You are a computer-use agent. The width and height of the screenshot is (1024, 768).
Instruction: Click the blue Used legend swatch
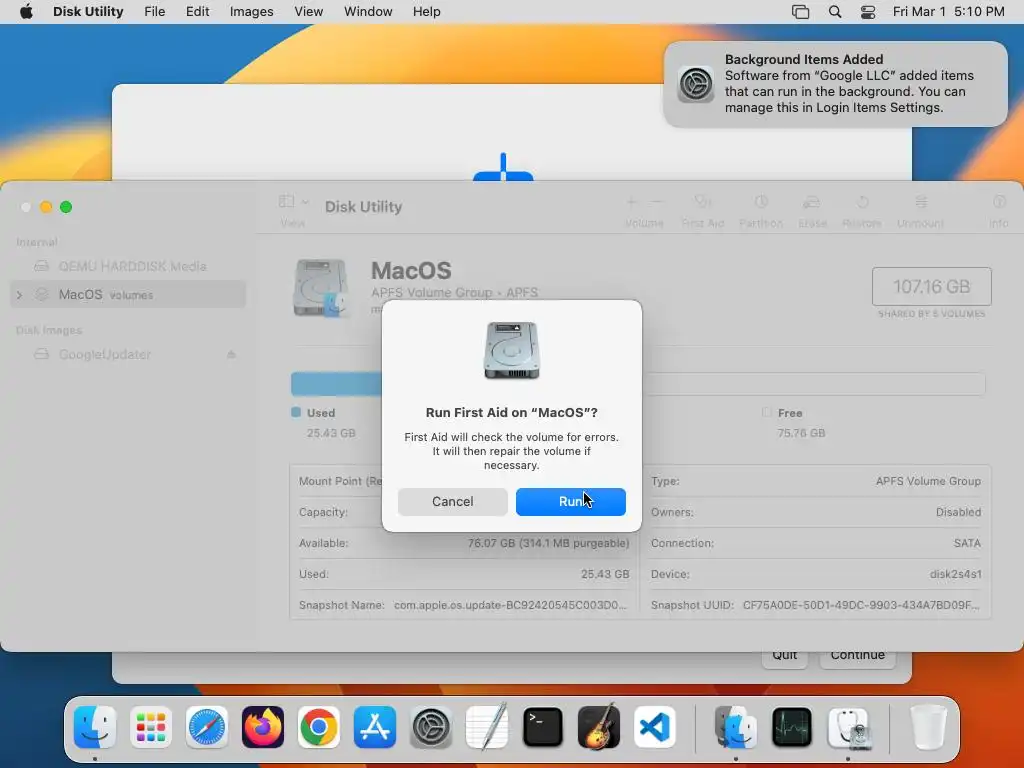coord(296,413)
